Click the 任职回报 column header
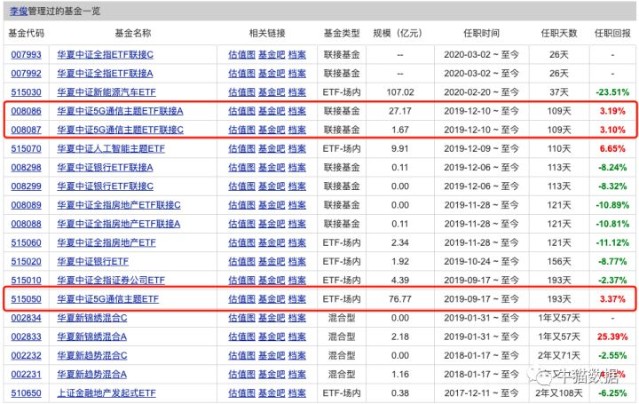The width and height of the screenshot is (639, 404). [x=613, y=33]
